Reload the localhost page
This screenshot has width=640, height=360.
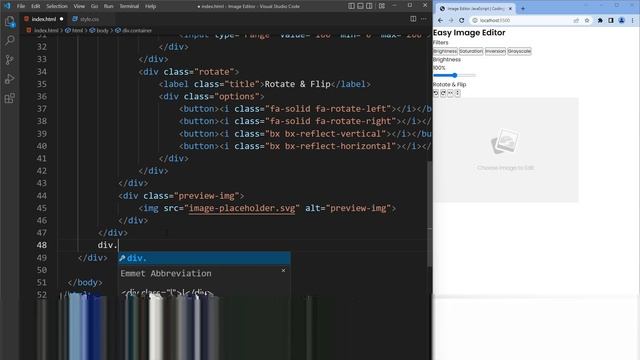[462, 20]
